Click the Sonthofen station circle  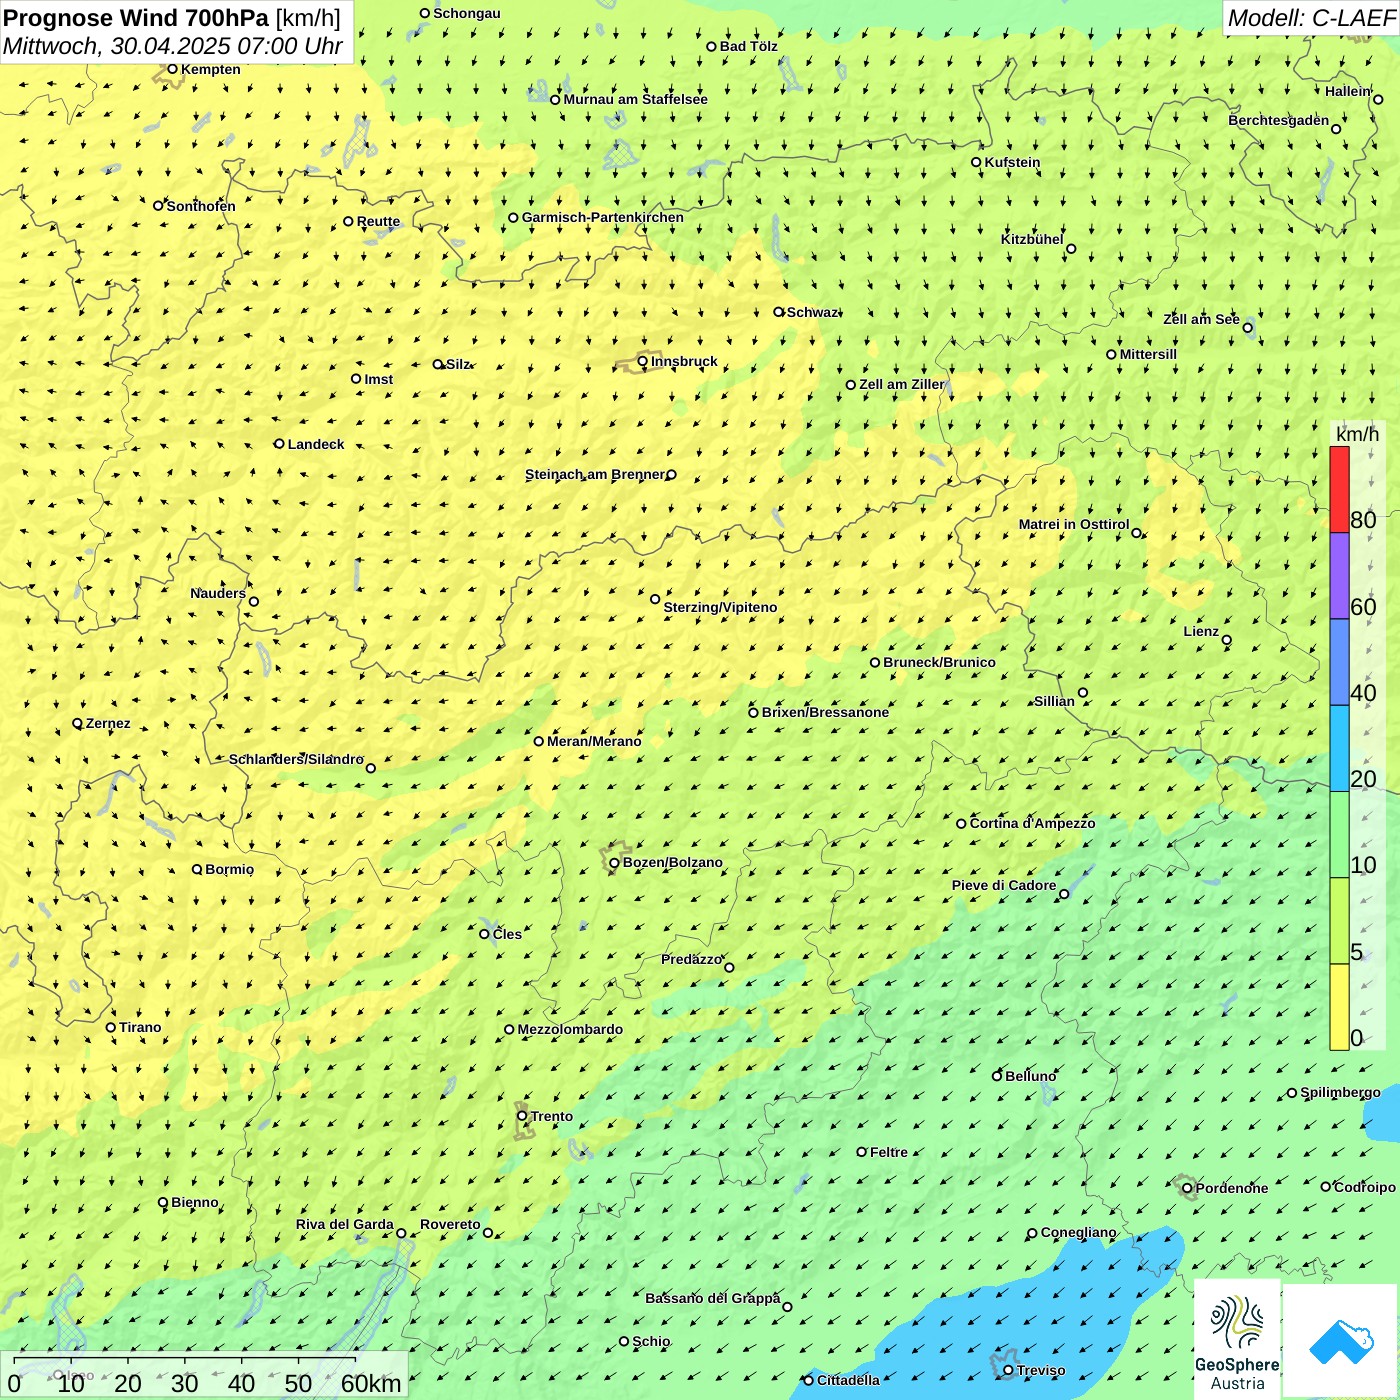point(158,206)
